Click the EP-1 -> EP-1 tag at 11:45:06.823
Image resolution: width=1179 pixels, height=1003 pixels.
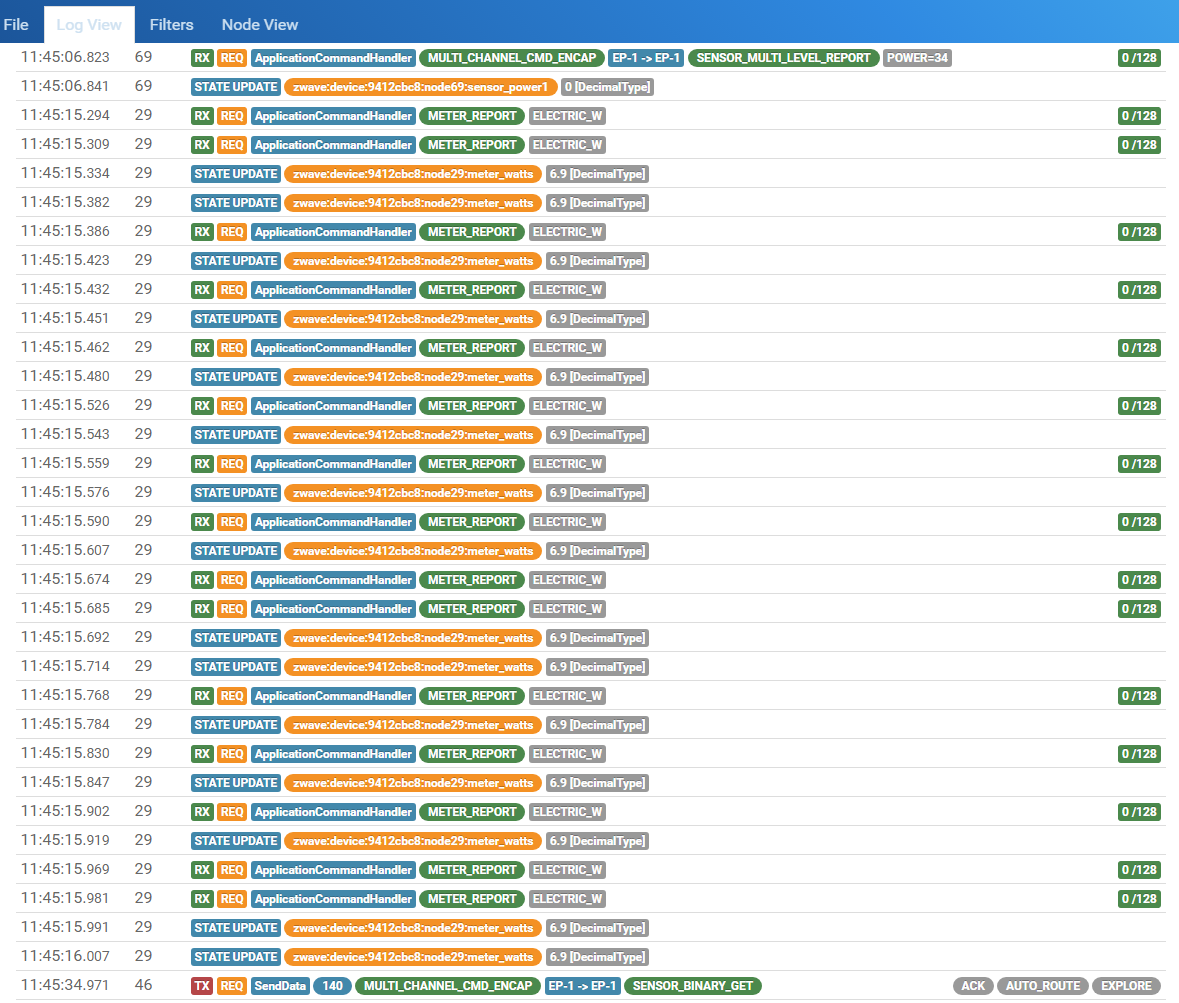pos(646,58)
